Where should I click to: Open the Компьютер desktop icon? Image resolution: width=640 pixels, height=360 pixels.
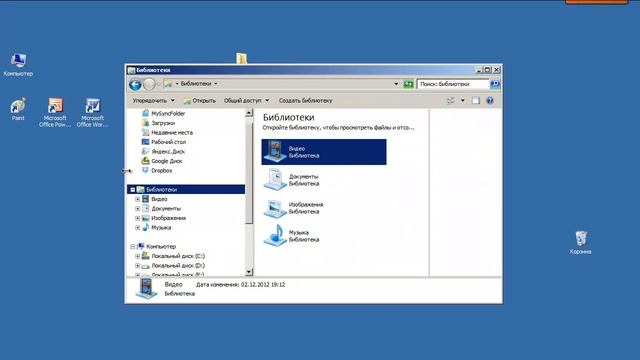[18, 64]
